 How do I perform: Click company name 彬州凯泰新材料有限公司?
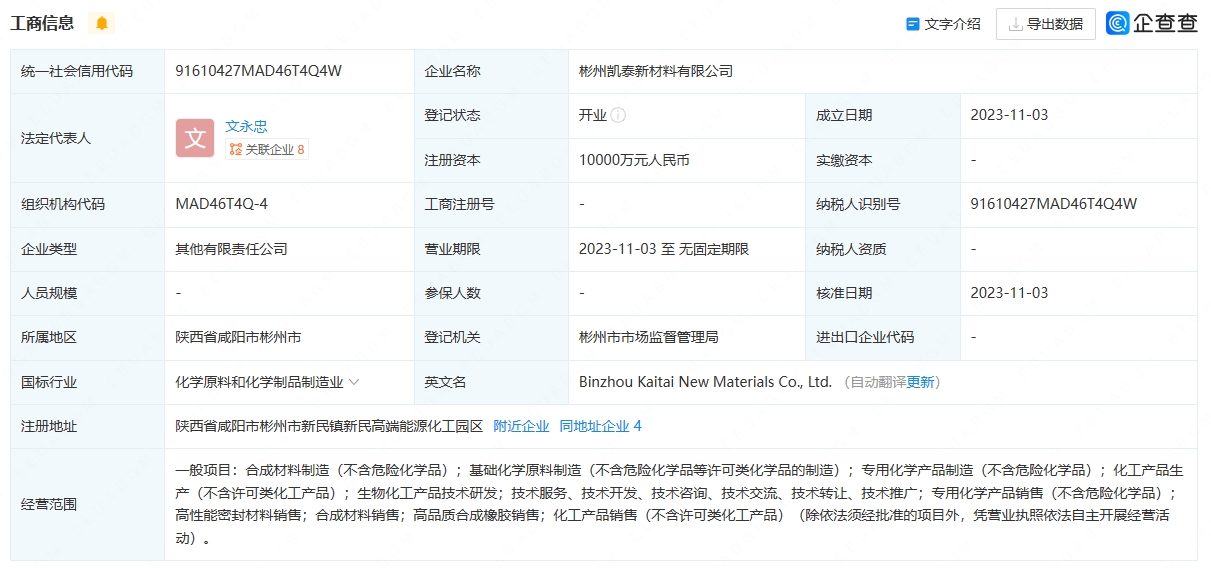(656, 71)
